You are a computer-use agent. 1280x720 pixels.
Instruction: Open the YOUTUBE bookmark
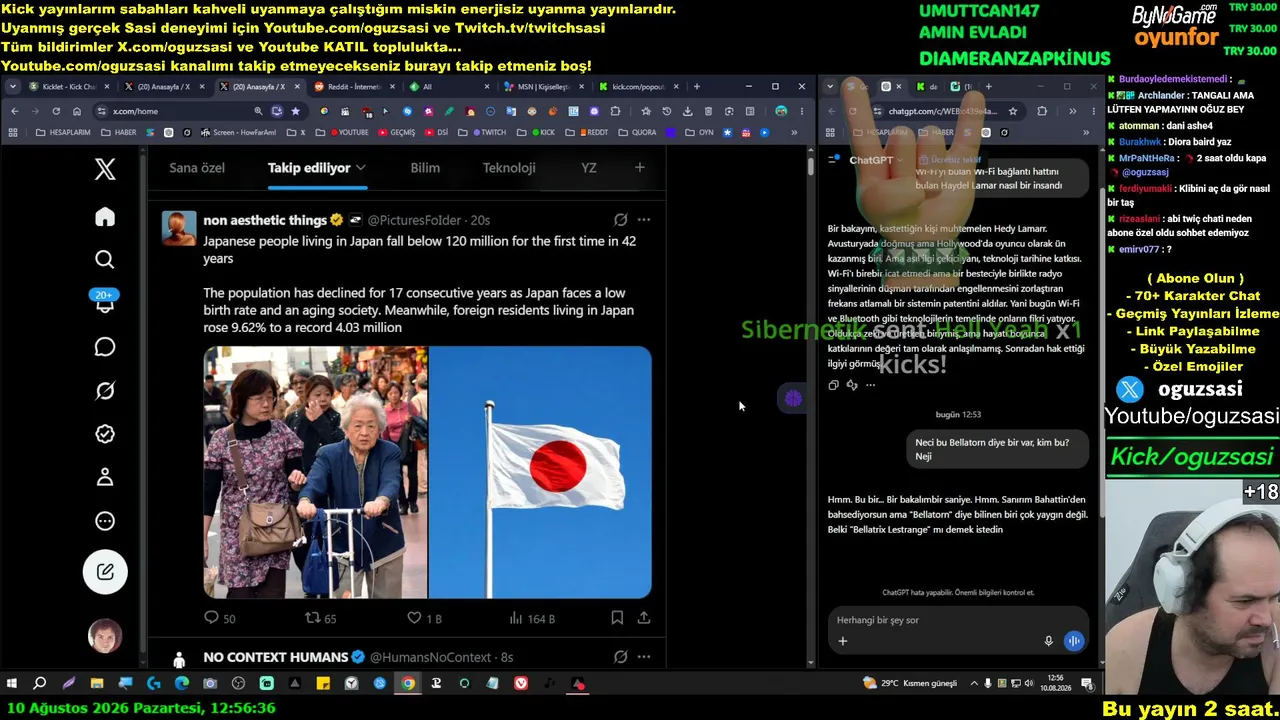[348, 132]
